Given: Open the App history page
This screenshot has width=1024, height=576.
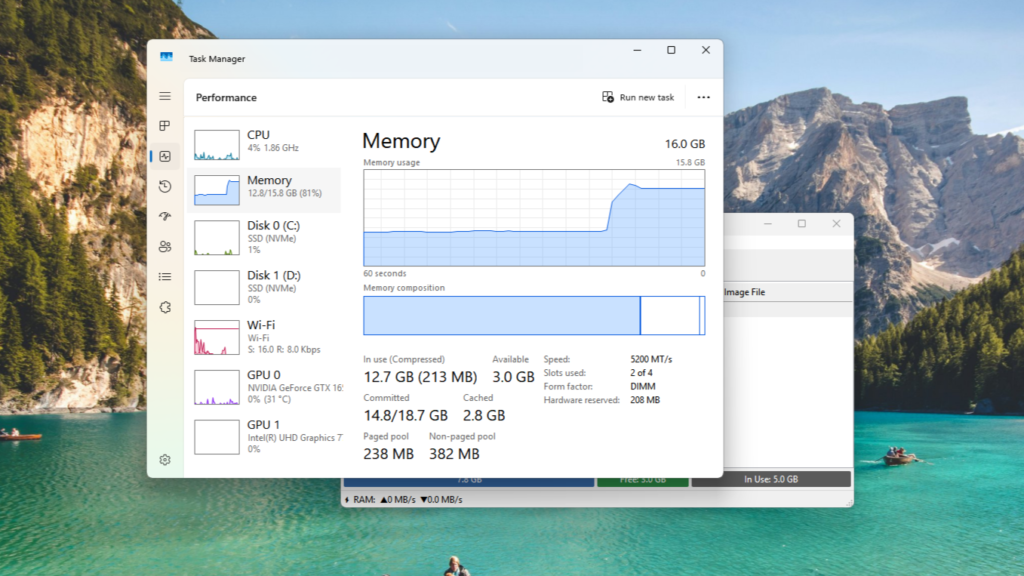Looking at the screenshot, I should click(x=165, y=186).
